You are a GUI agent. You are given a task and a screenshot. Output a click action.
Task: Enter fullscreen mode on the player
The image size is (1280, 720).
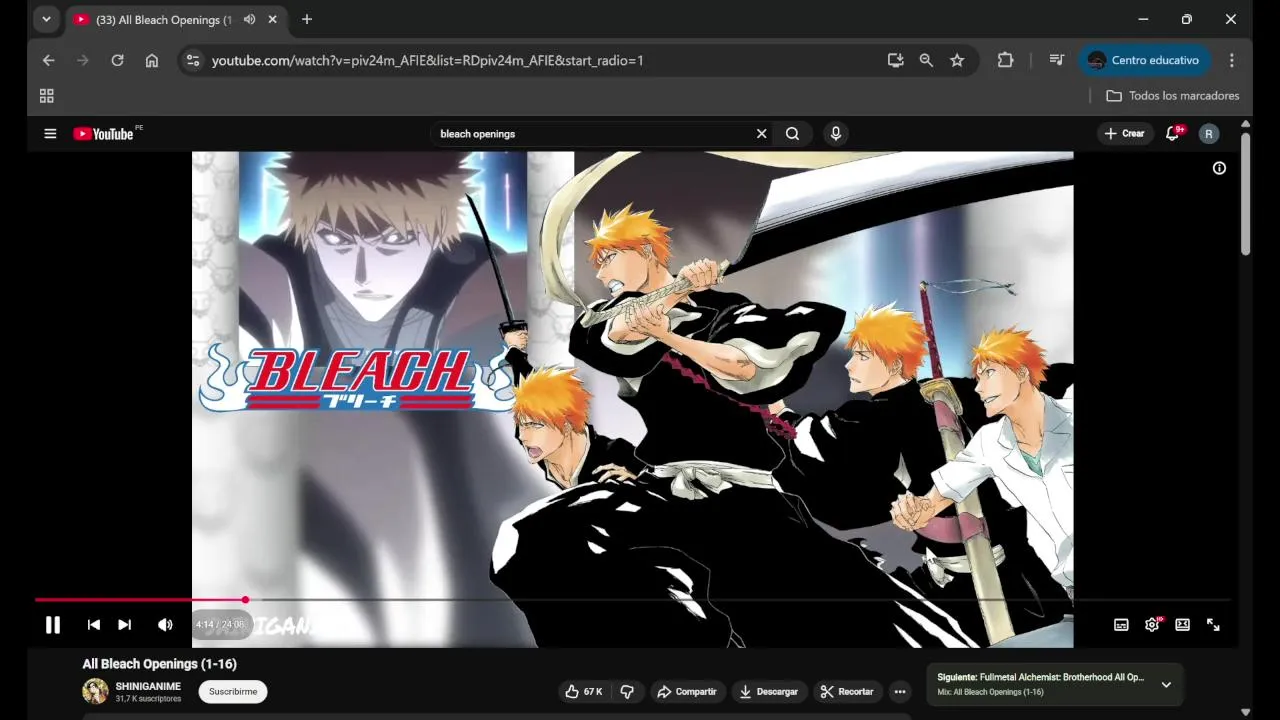(x=1213, y=625)
